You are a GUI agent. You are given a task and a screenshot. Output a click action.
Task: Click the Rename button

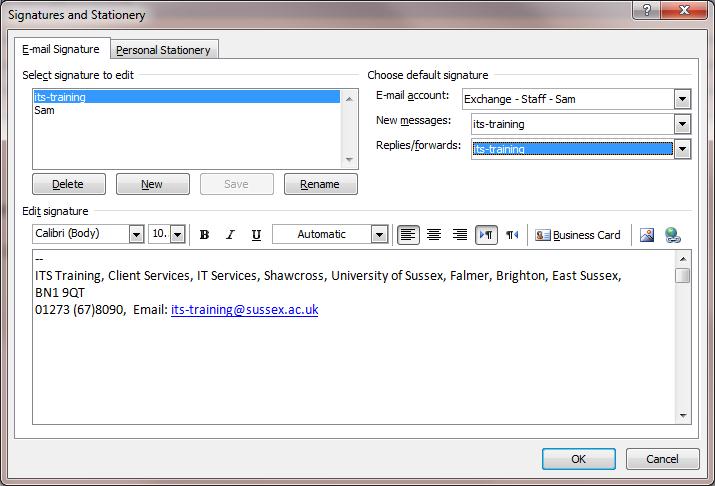320,184
